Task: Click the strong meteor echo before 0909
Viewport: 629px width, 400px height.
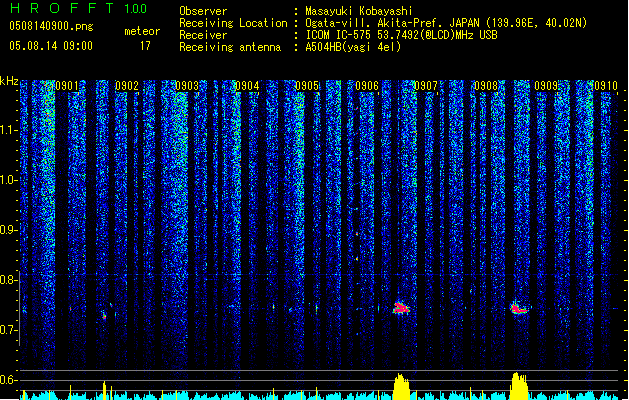Action: [519, 309]
